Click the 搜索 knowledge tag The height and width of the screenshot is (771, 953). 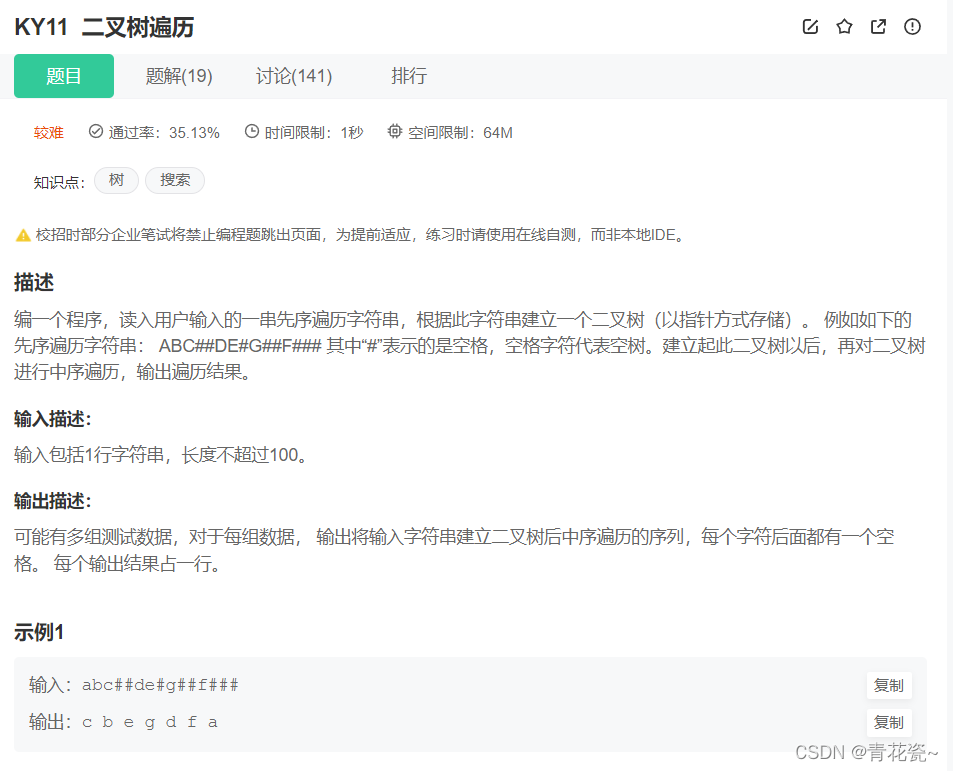pos(174,180)
